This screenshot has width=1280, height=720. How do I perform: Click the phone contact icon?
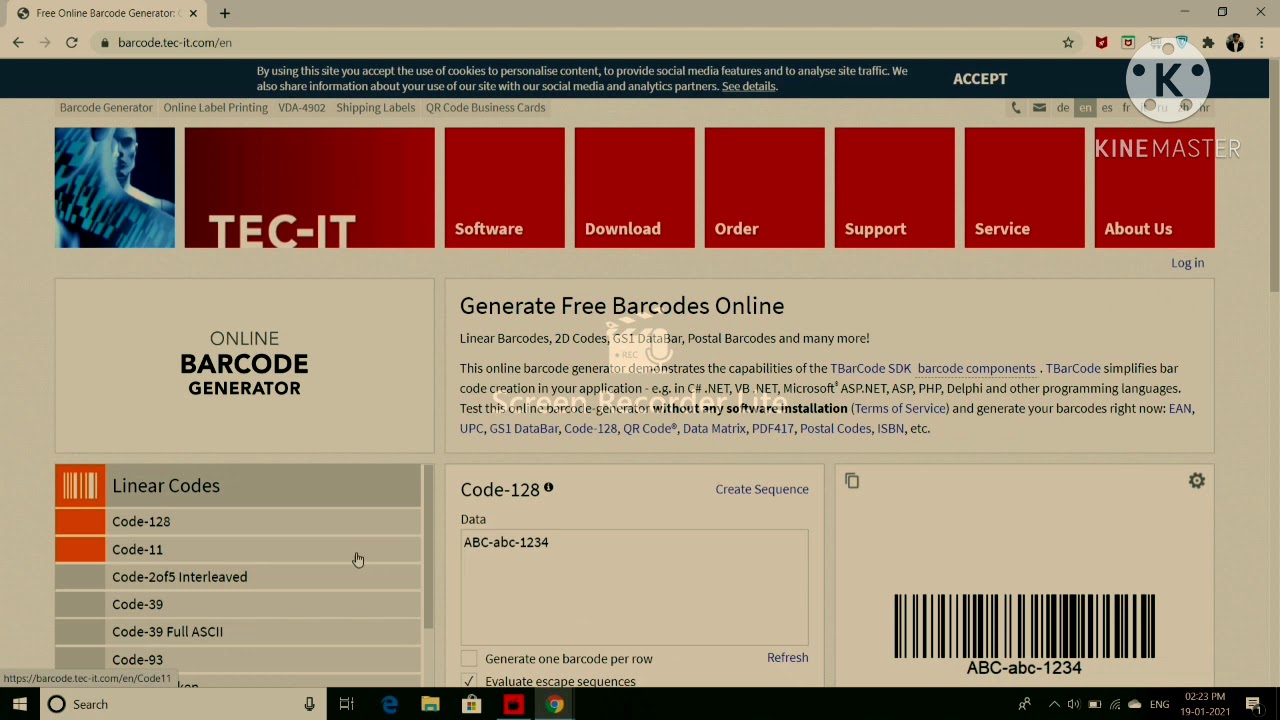(x=1016, y=108)
